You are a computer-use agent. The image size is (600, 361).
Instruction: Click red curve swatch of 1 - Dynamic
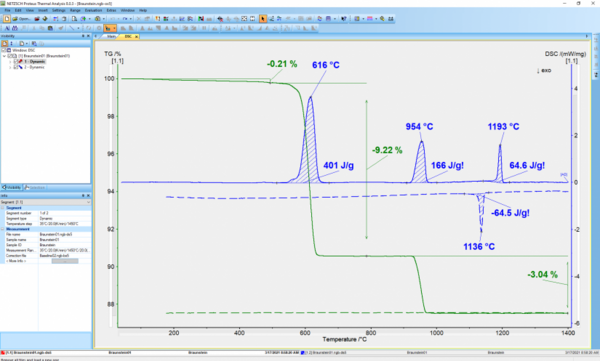21,61
